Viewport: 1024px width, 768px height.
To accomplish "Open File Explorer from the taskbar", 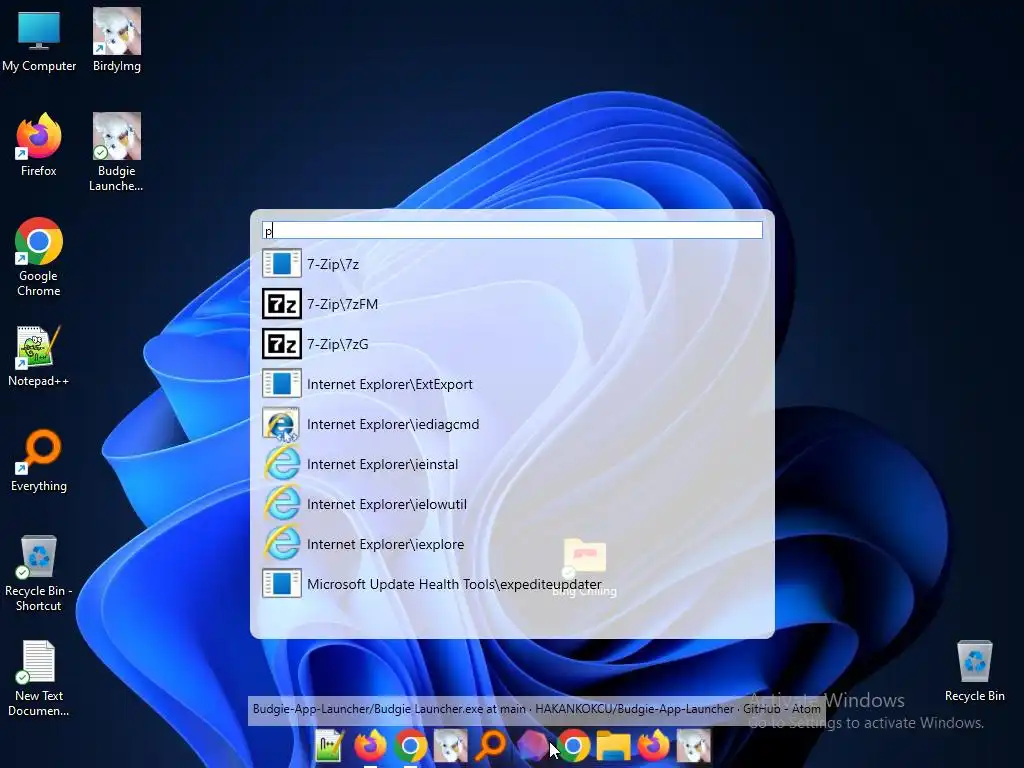I will pos(613,746).
